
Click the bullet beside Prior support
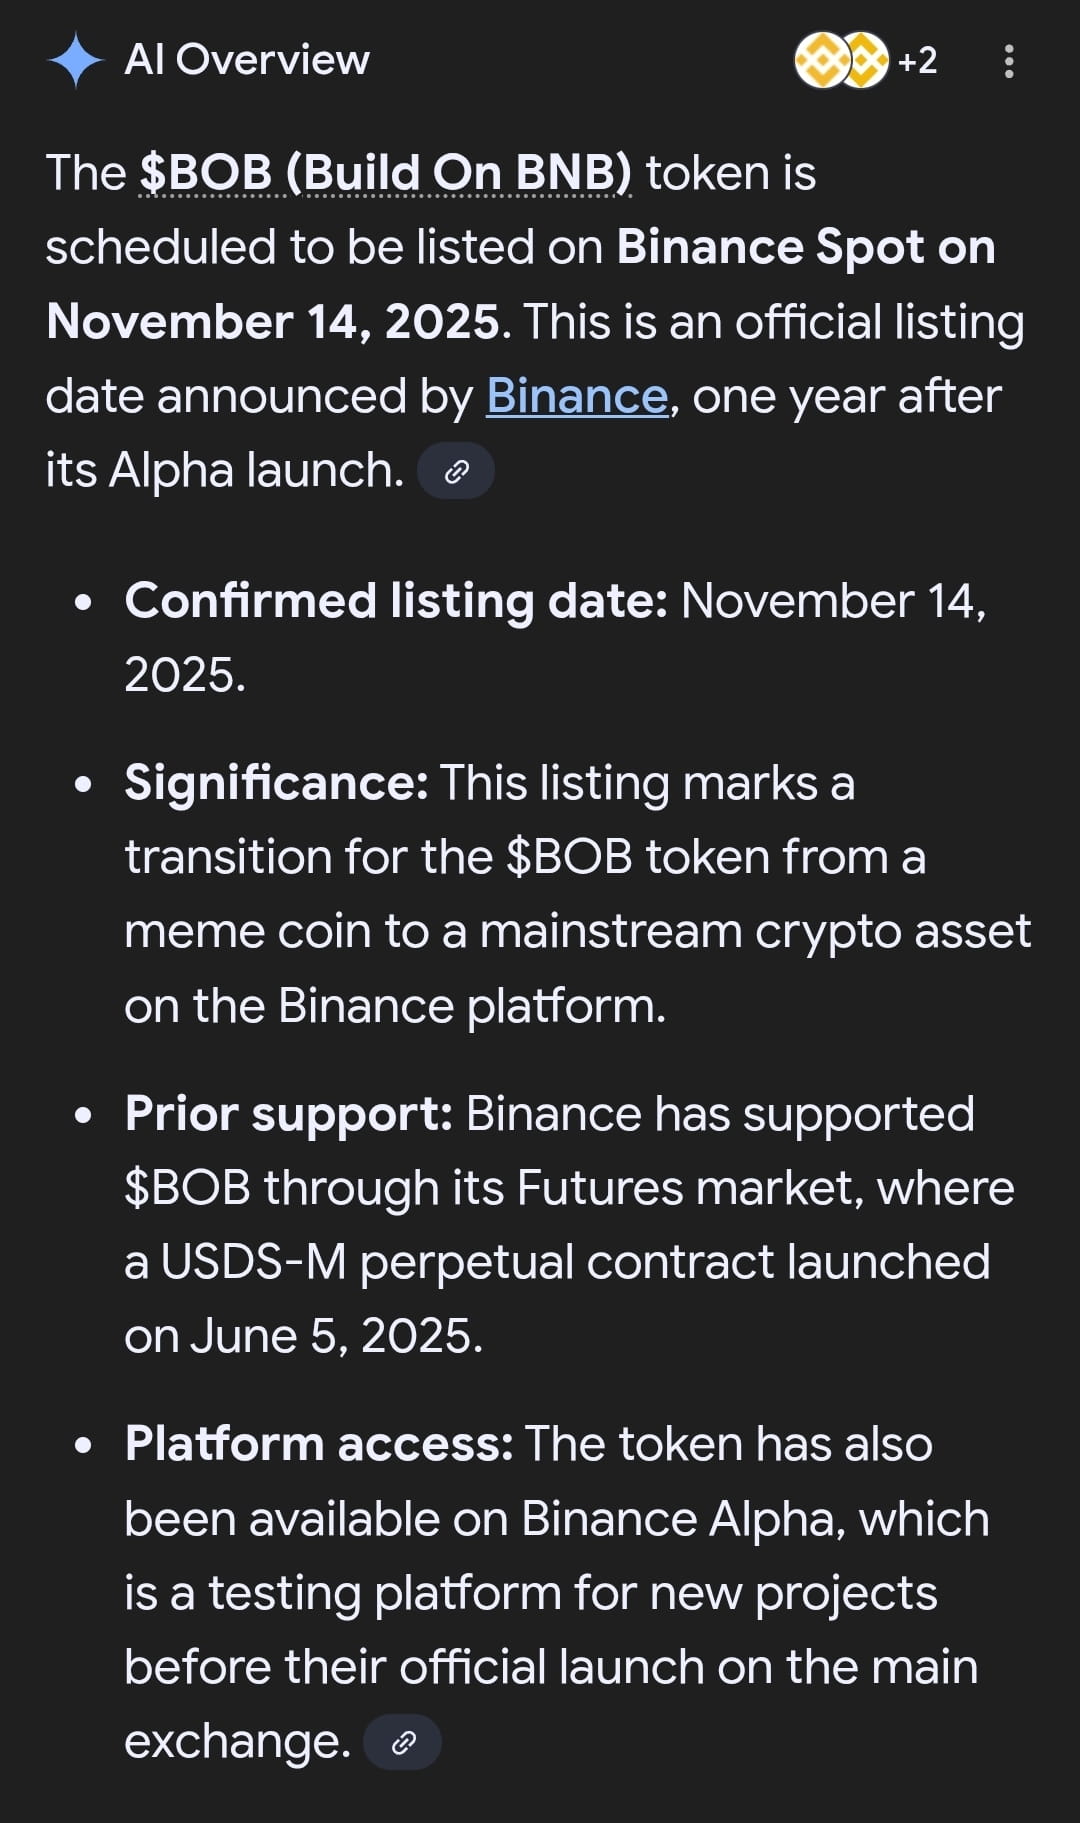tap(84, 1115)
